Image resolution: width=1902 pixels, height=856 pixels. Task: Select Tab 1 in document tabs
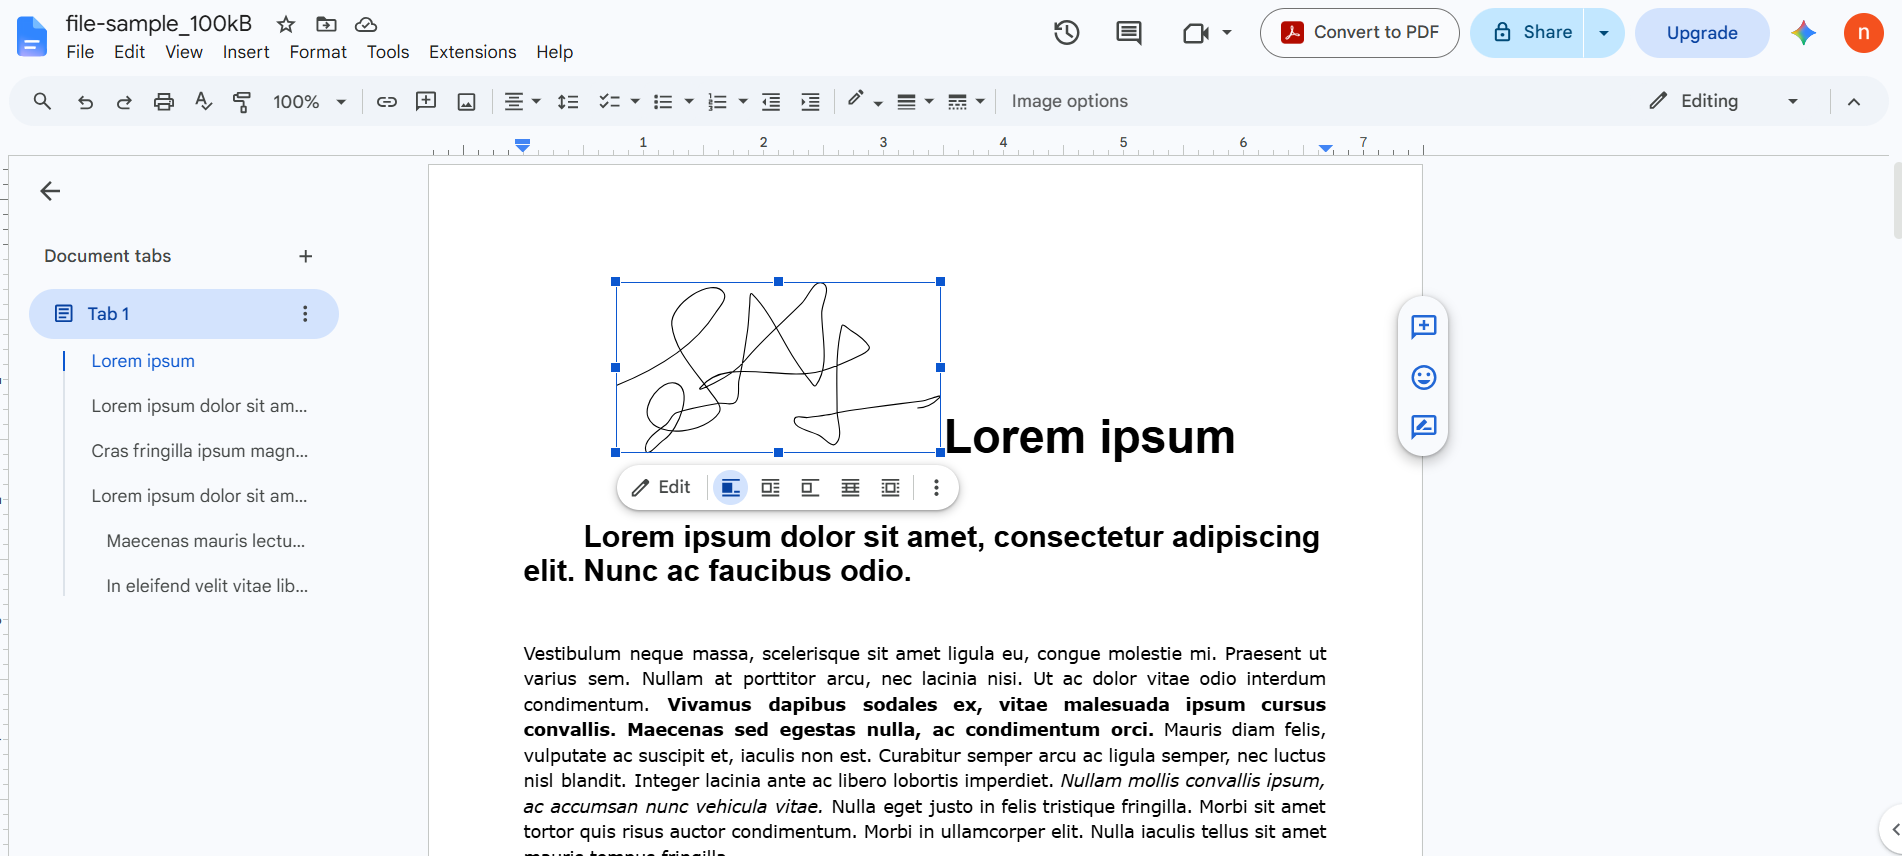coord(184,314)
